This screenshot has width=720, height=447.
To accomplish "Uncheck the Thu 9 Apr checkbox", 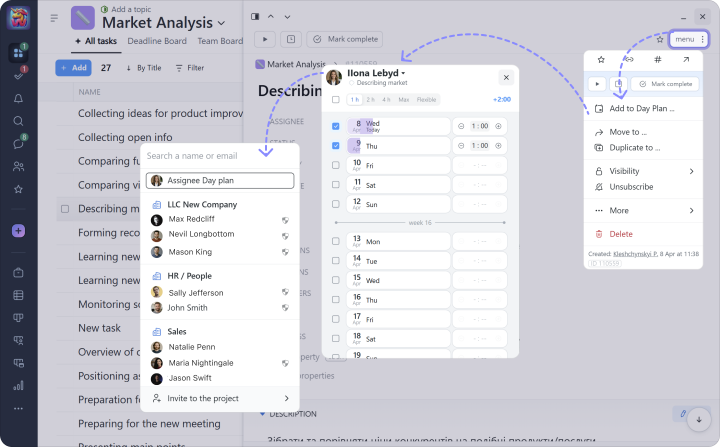I will click(335, 145).
